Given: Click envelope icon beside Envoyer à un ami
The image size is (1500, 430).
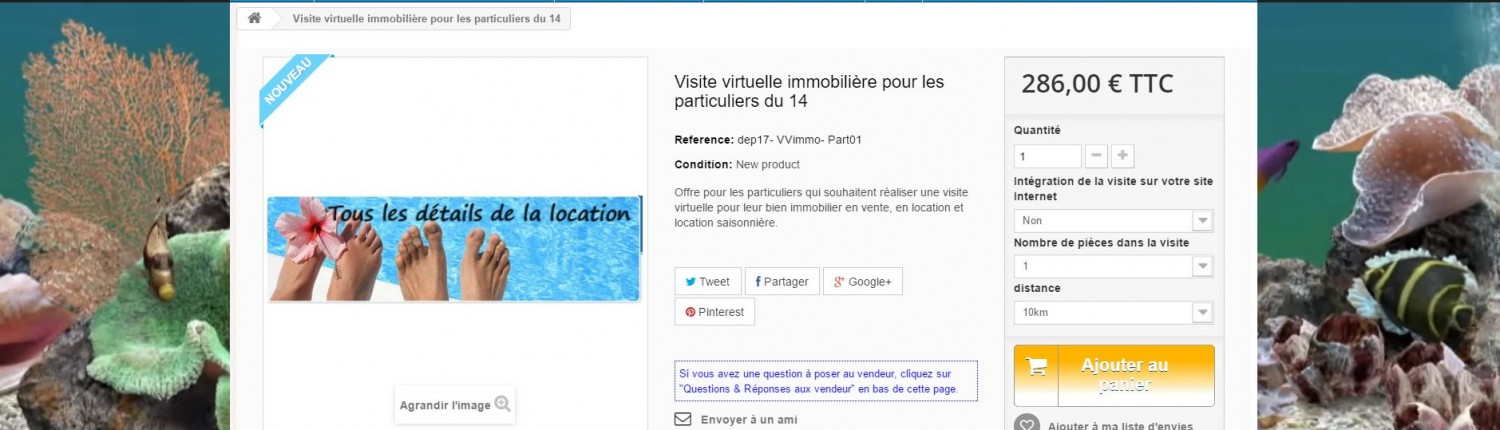Looking at the screenshot, I should pyautogui.click(x=683, y=420).
